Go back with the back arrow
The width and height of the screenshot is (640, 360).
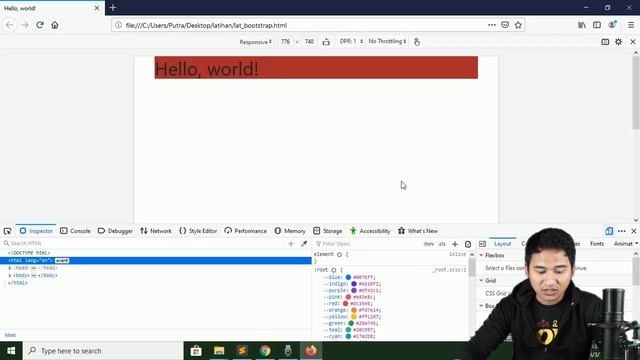tap(9, 25)
